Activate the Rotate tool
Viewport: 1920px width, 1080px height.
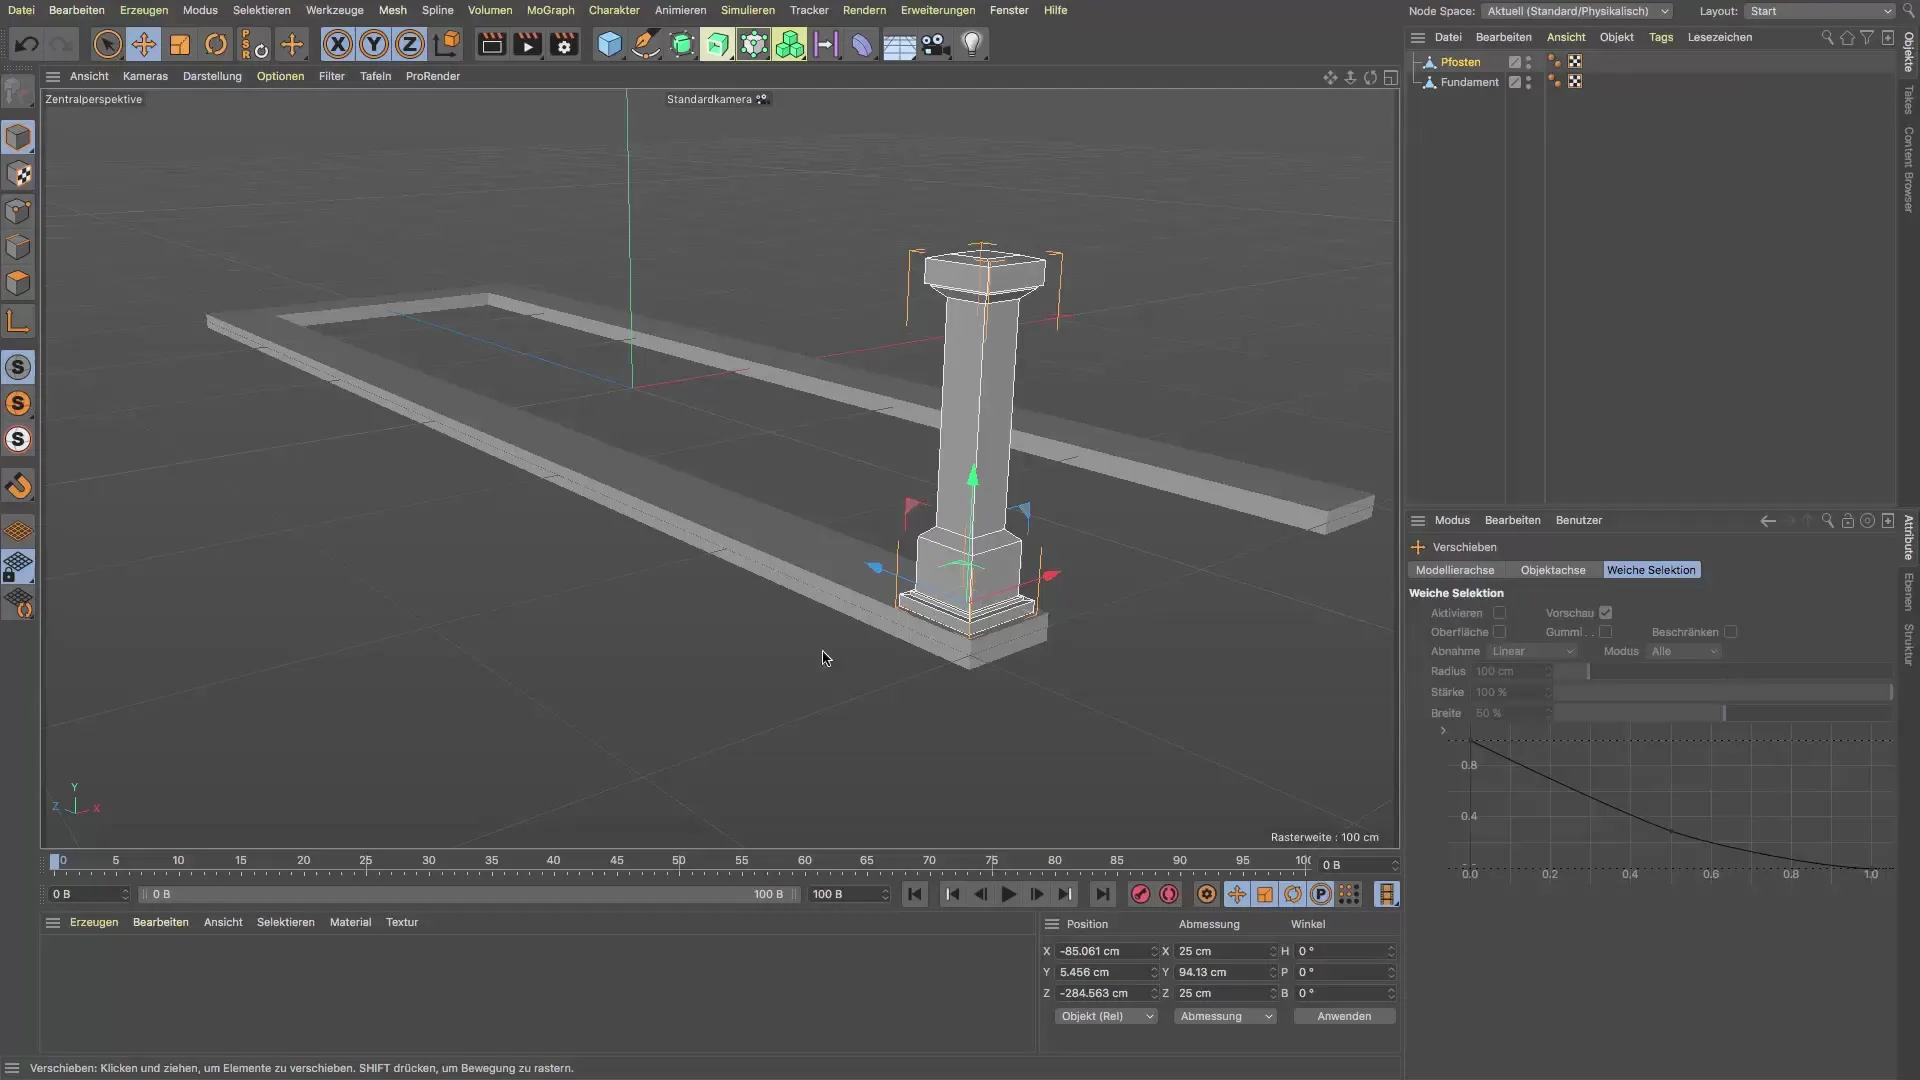216,44
